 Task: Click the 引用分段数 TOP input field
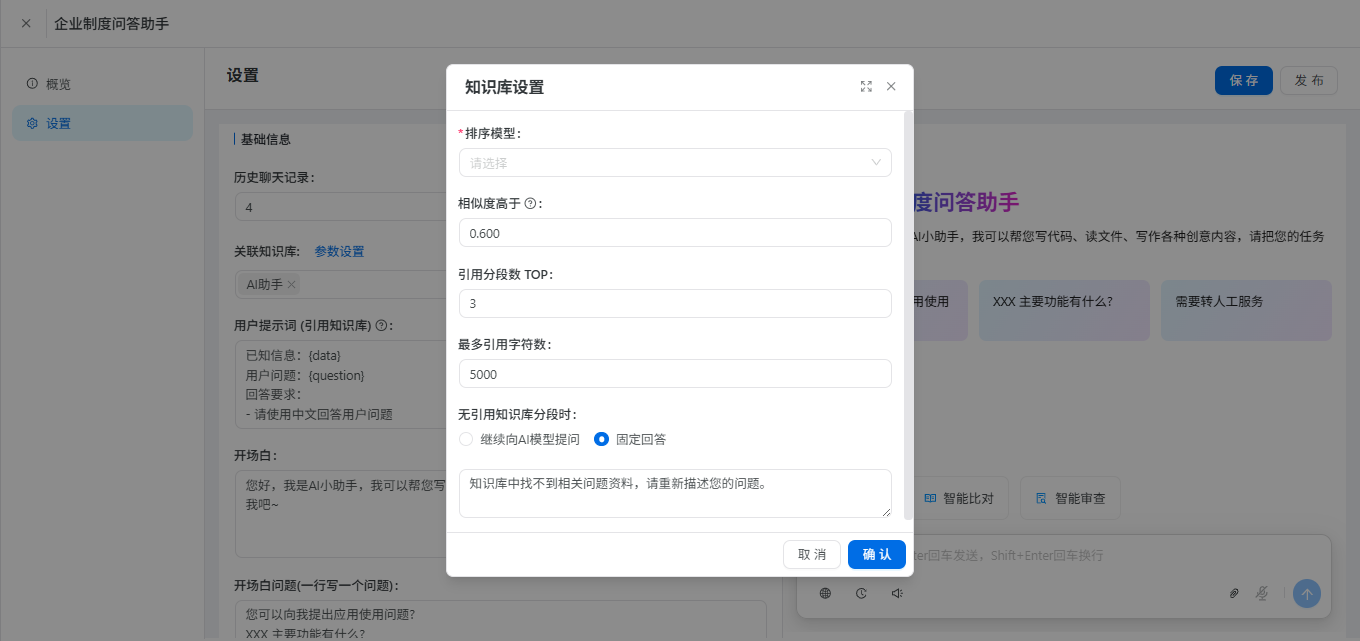coord(675,303)
